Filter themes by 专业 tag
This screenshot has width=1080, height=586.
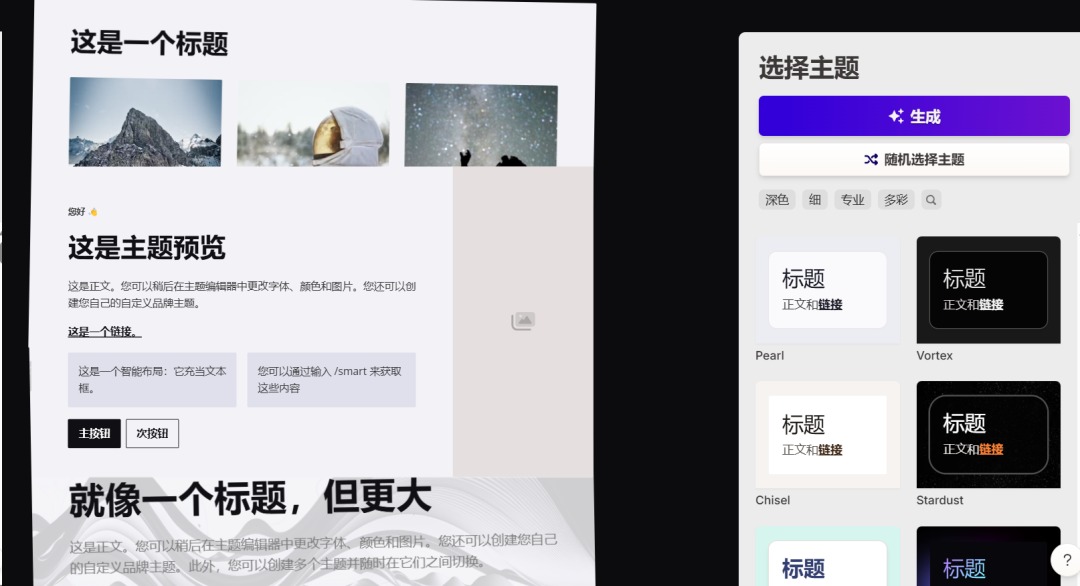[853, 200]
